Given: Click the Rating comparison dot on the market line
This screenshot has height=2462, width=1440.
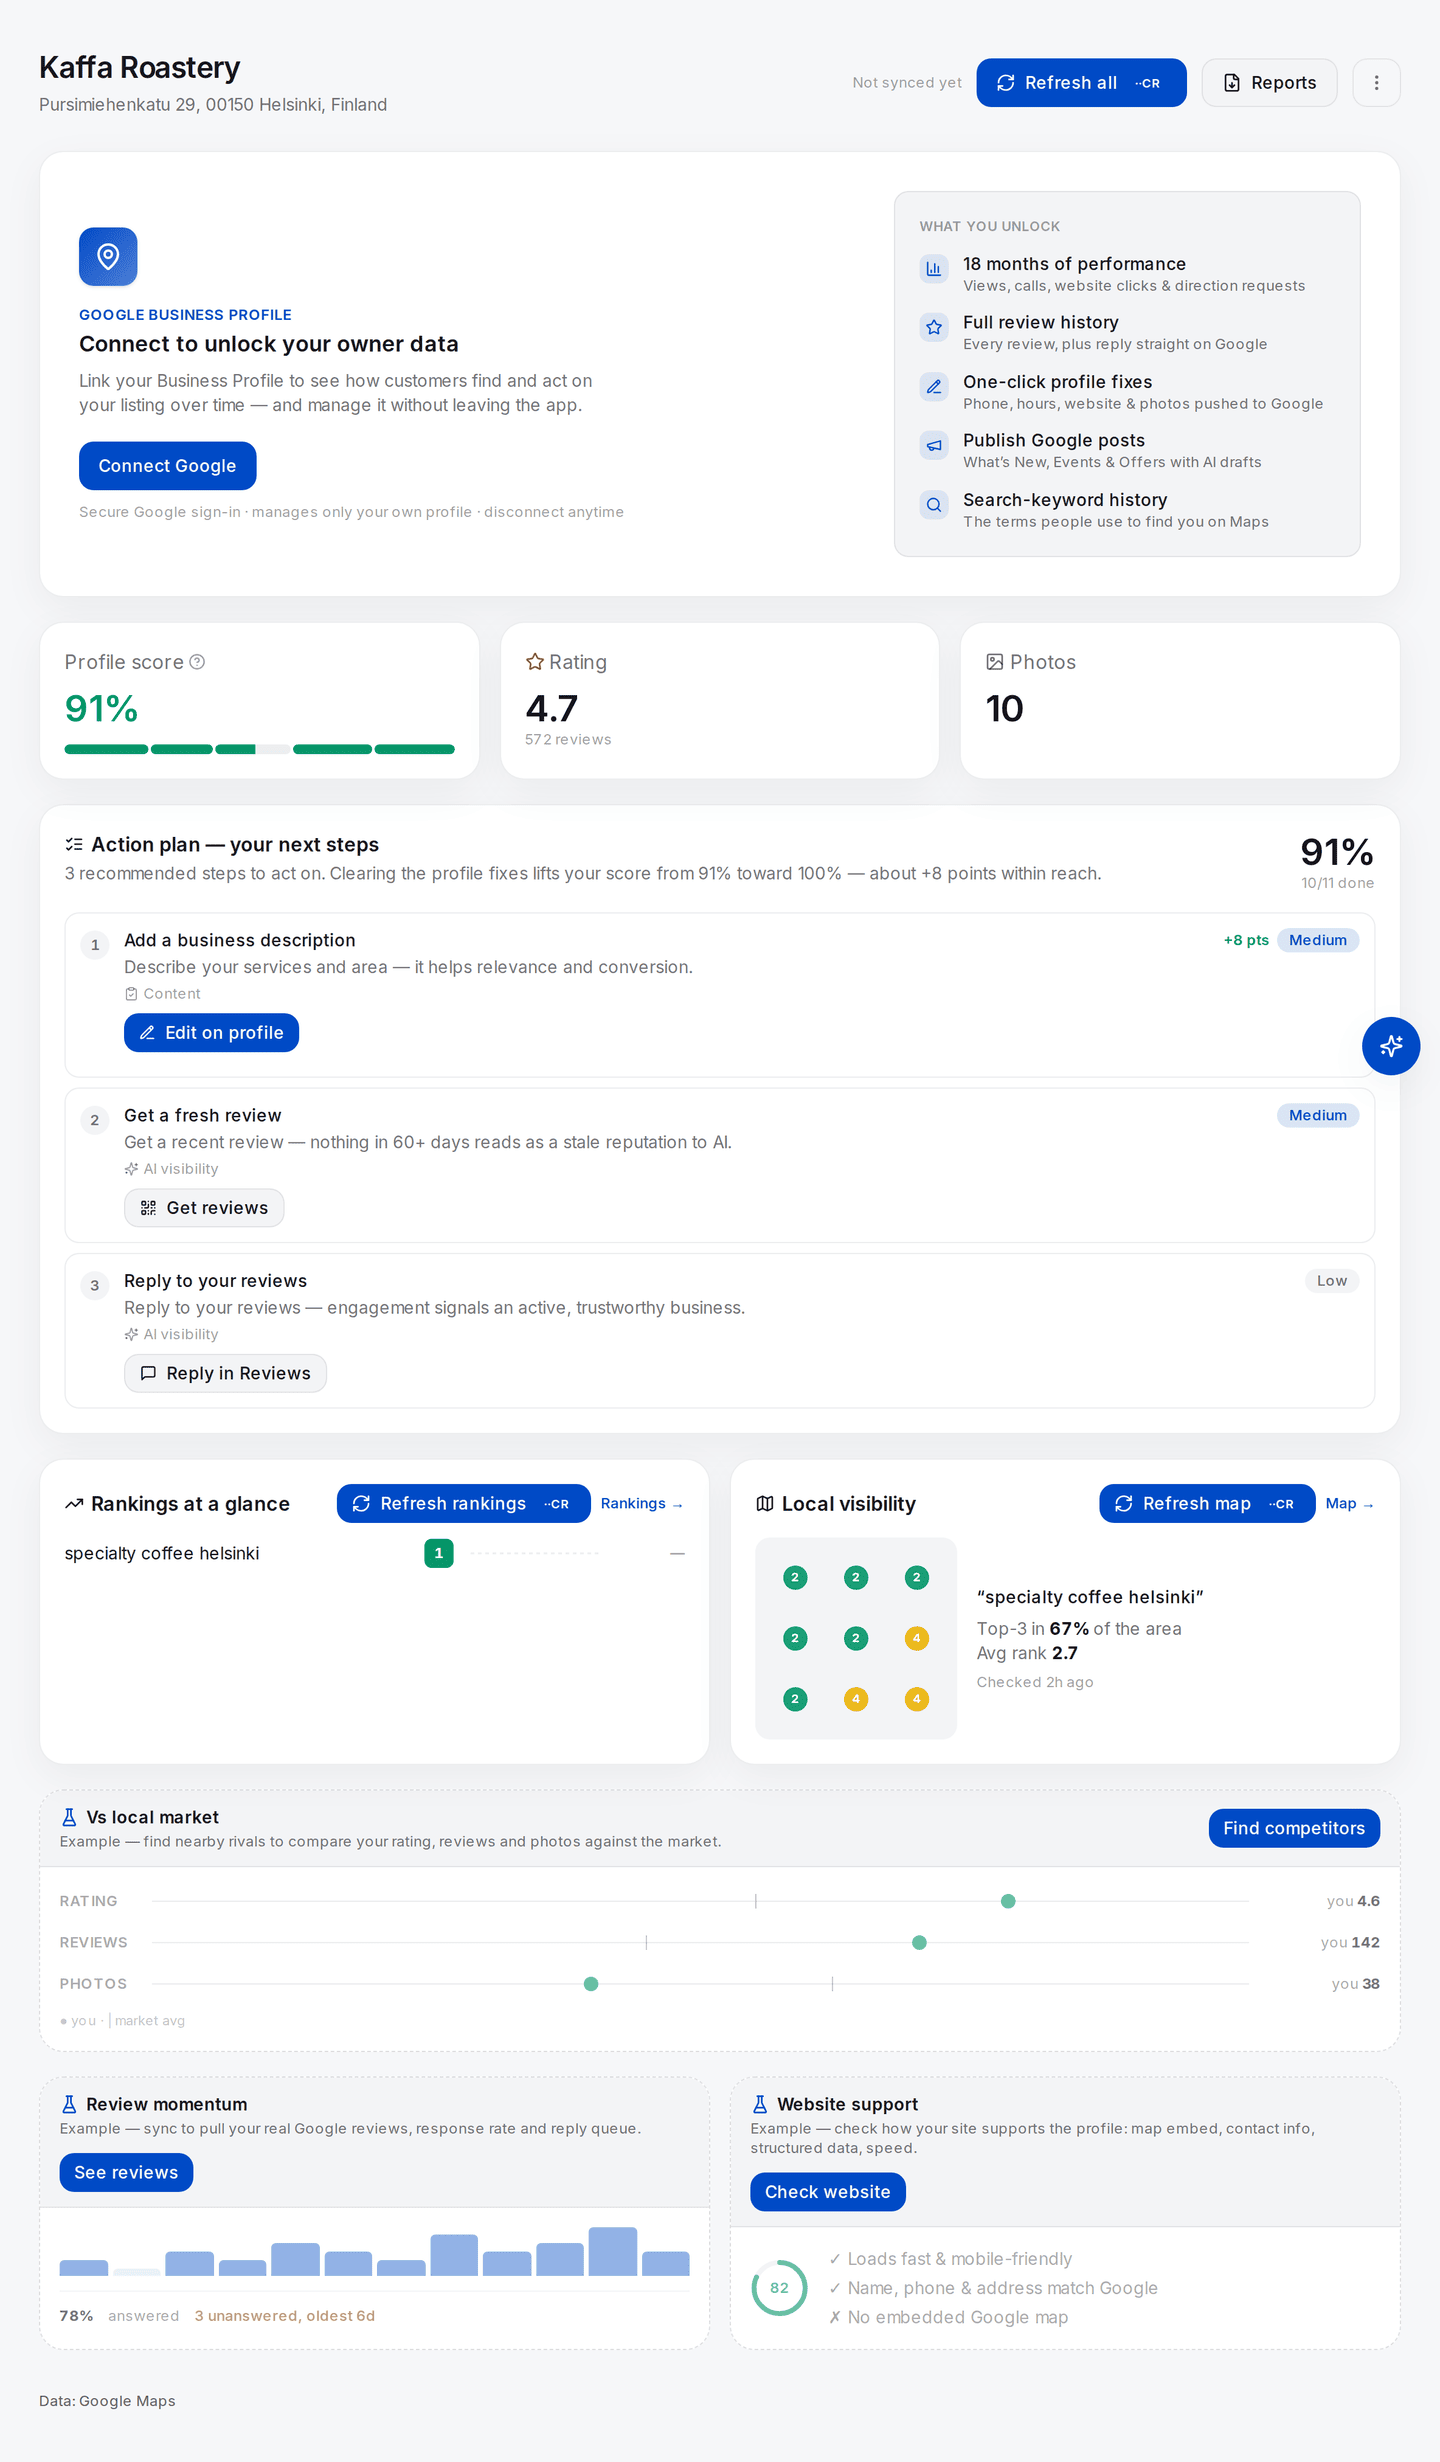Looking at the screenshot, I should click(1008, 1901).
